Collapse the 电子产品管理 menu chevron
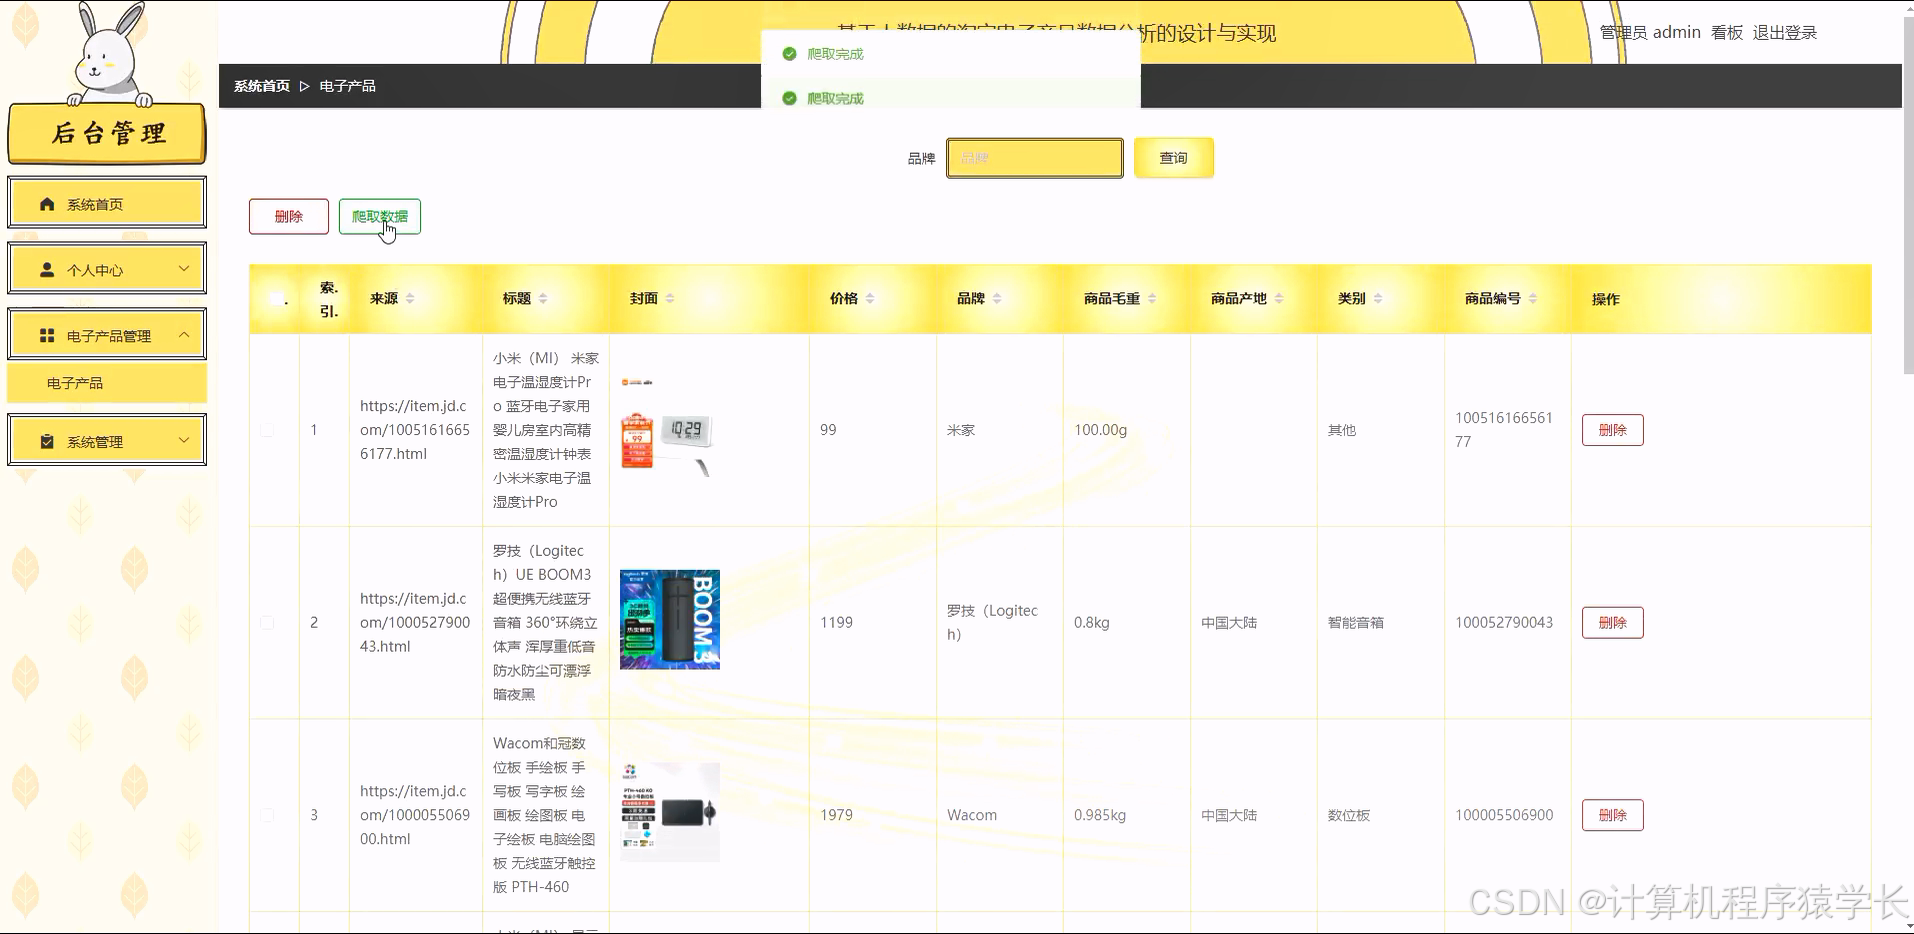This screenshot has height=934, width=1914. click(x=184, y=335)
